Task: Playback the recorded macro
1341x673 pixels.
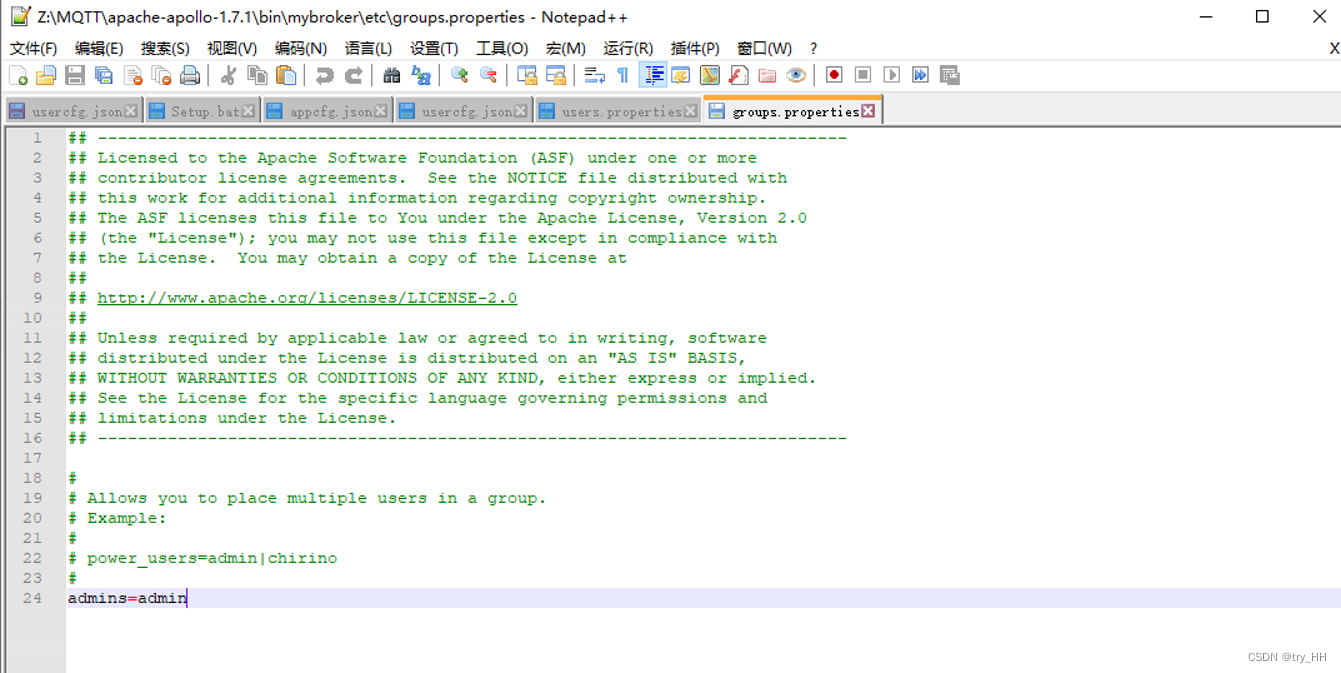Action: click(x=891, y=74)
